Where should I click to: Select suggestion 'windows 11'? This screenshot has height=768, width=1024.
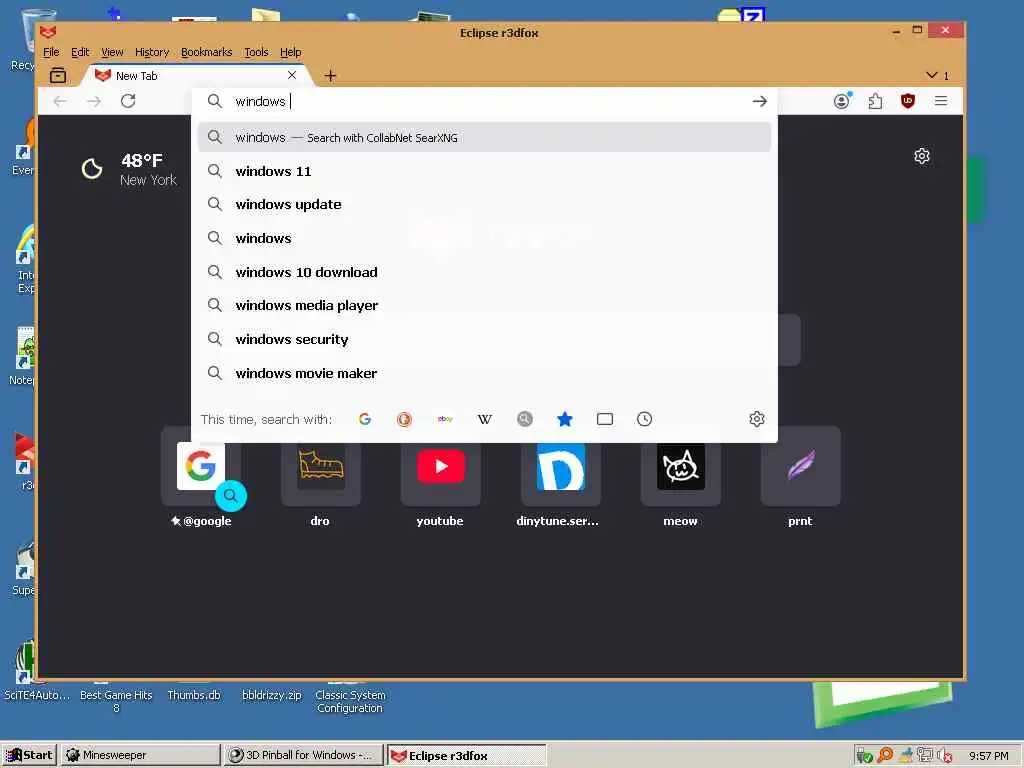(x=484, y=171)
